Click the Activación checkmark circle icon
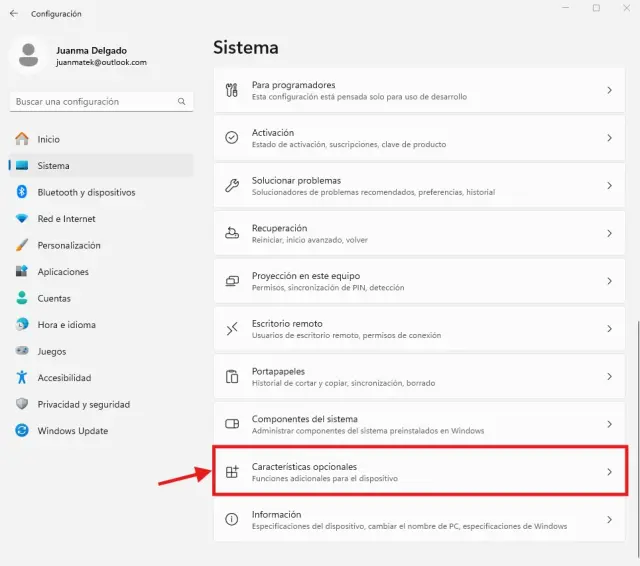640x566 pixels. point(232,138)
